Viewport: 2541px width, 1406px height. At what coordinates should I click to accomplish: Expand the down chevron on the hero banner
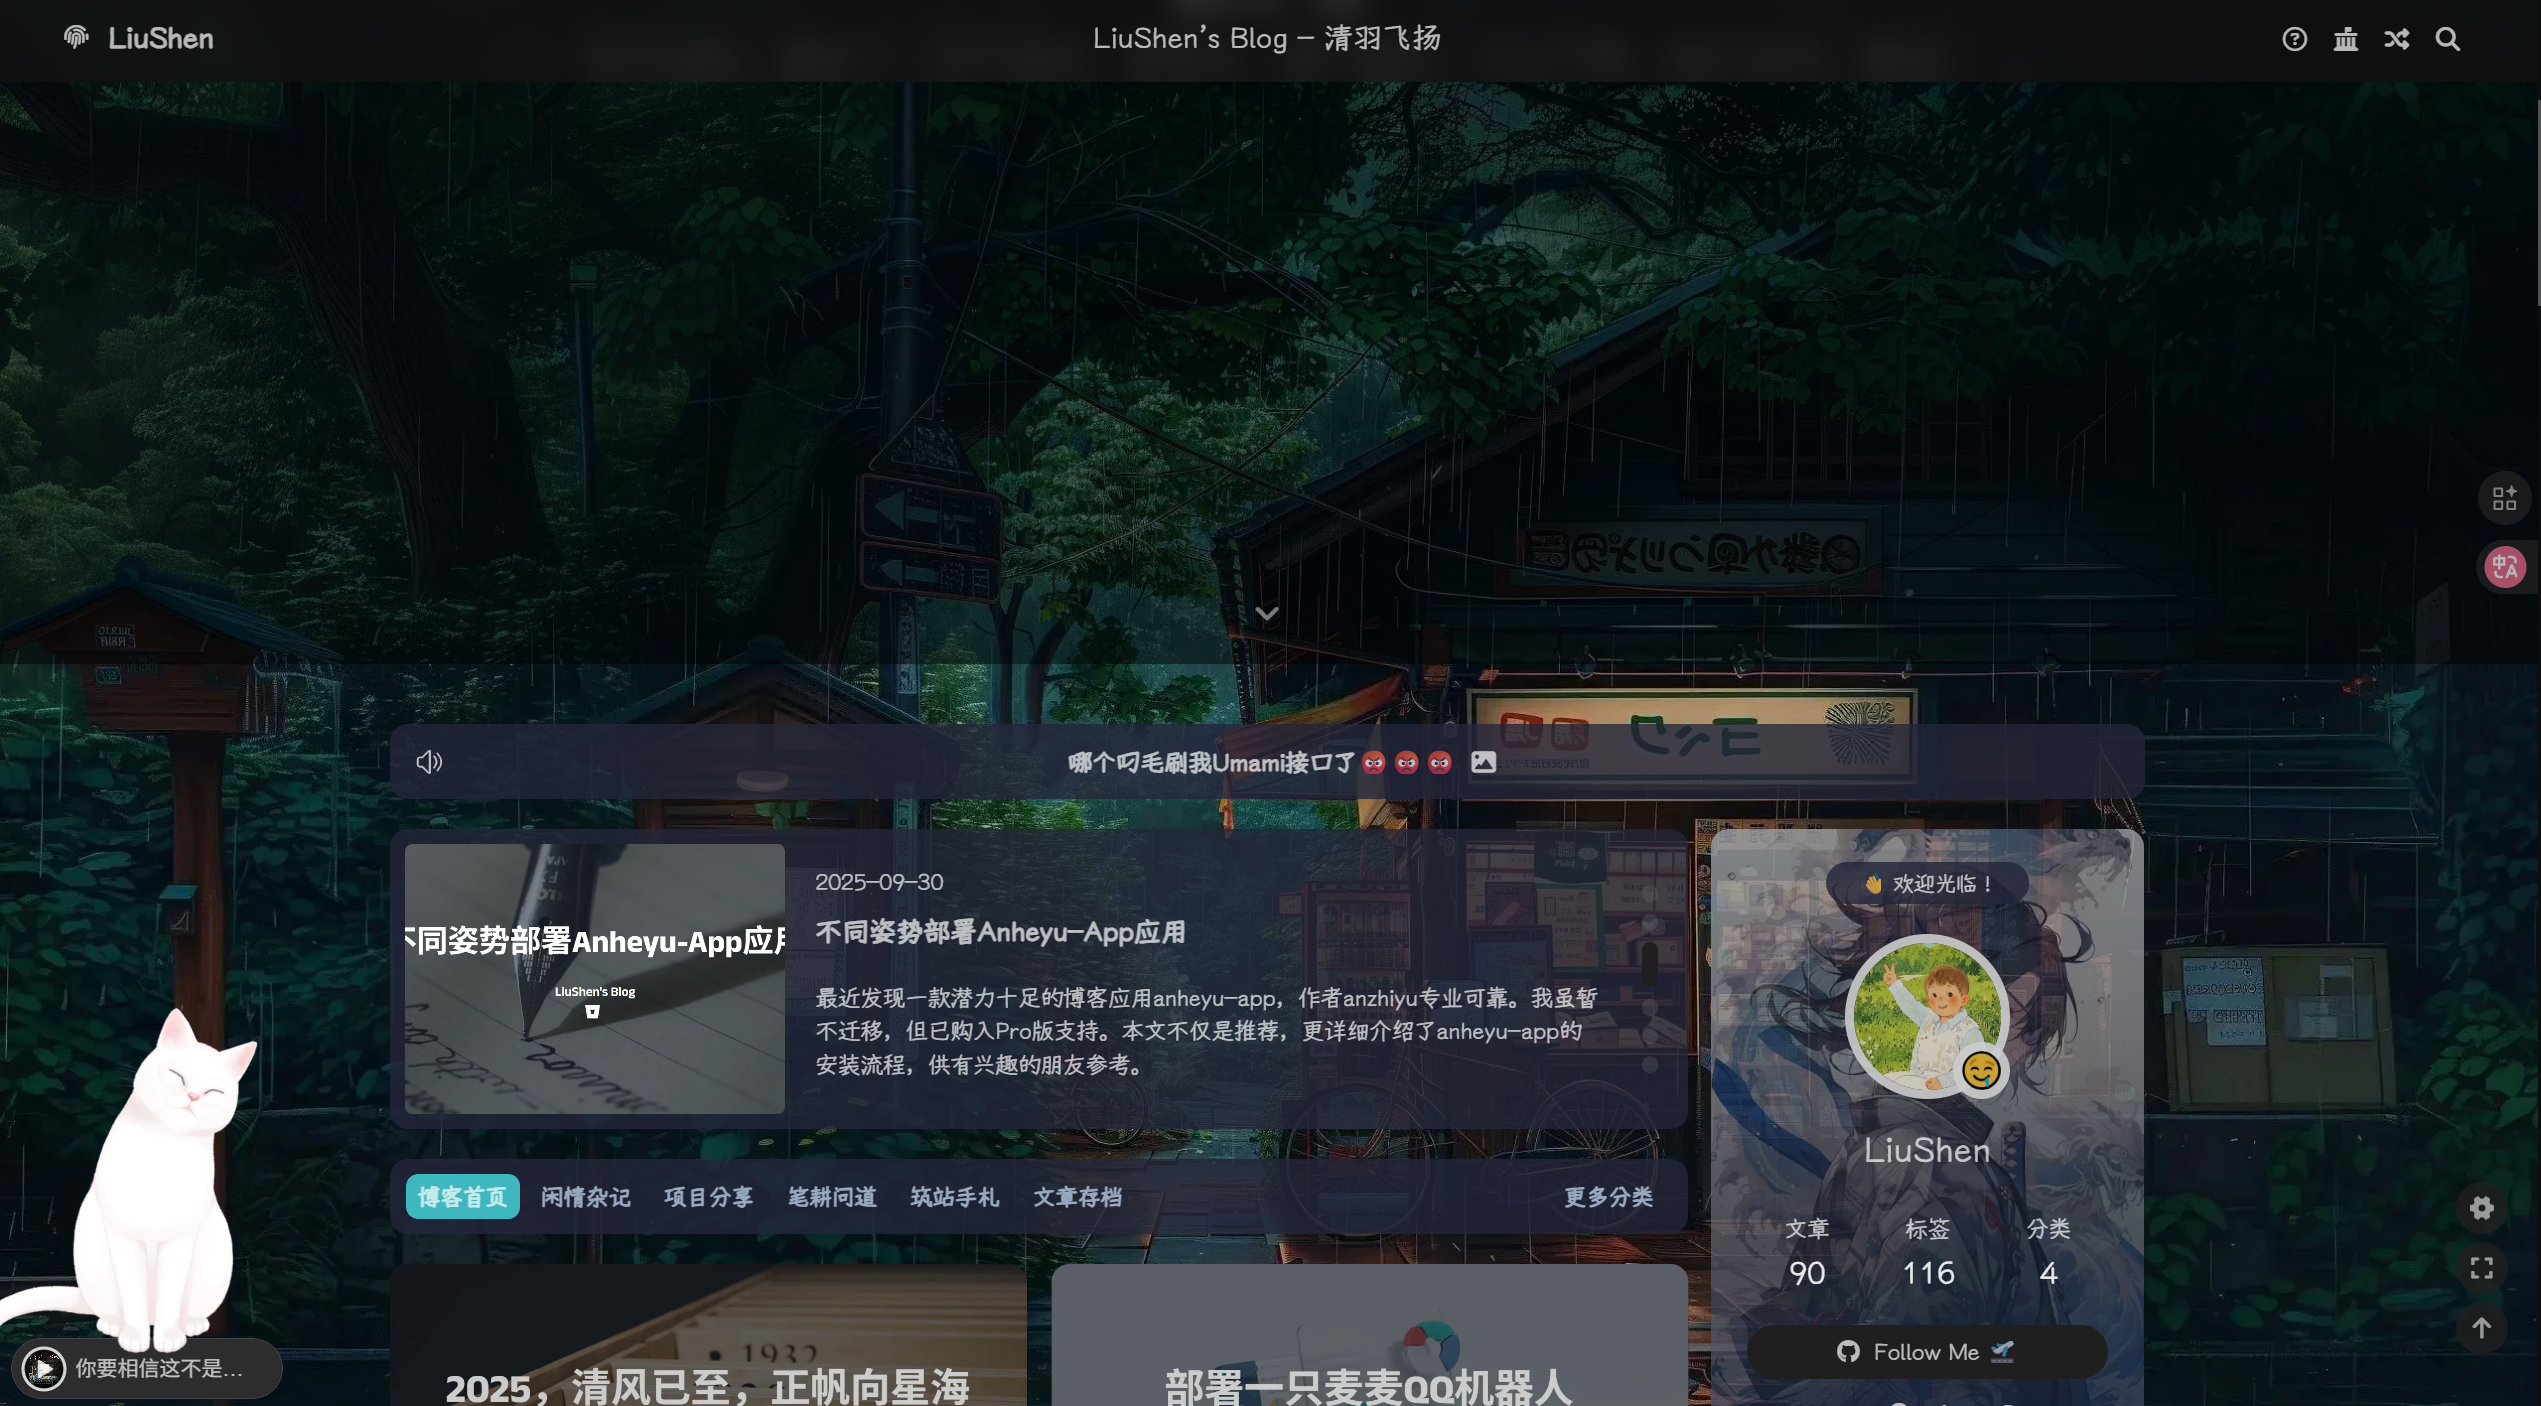[1267, 613]
